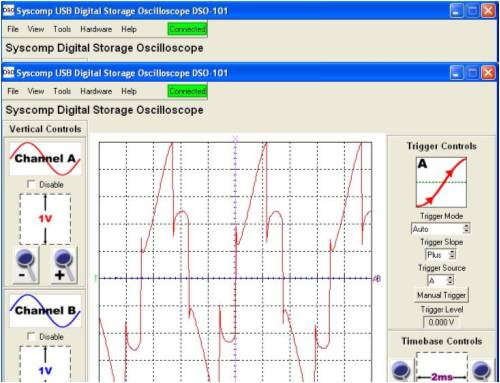This screenshot has width=500, height=383.
Task: Click the Channel A waveform icon
Action: pos(45,159)
